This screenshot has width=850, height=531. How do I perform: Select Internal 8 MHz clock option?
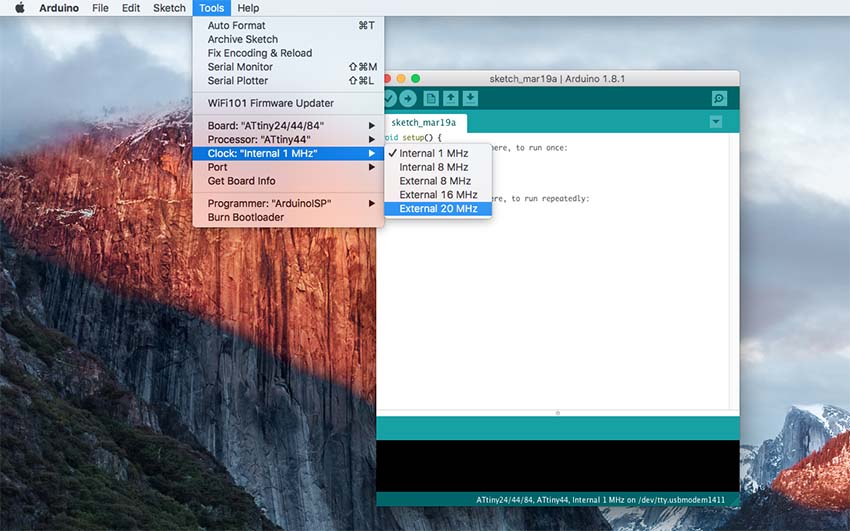coord(438,167)
